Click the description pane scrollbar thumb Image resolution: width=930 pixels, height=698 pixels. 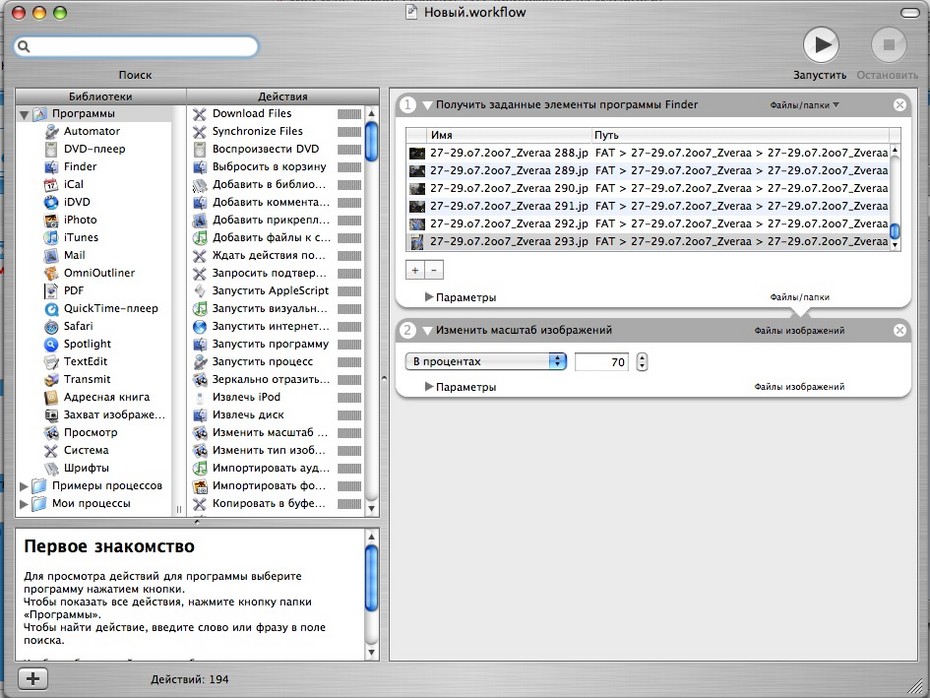[372, 578]
